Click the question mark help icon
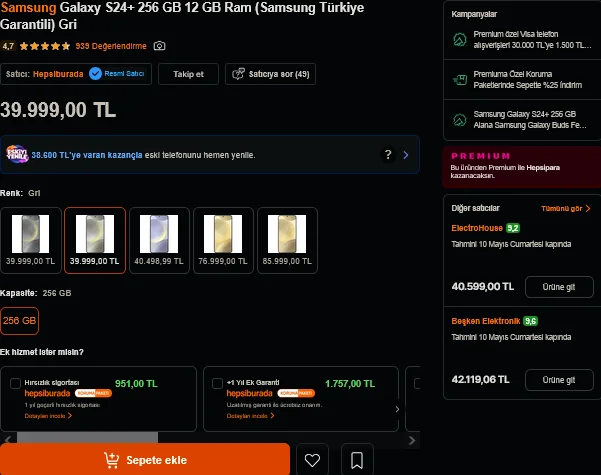This screenshot has height=475, width=601. [x=388, y=154]
